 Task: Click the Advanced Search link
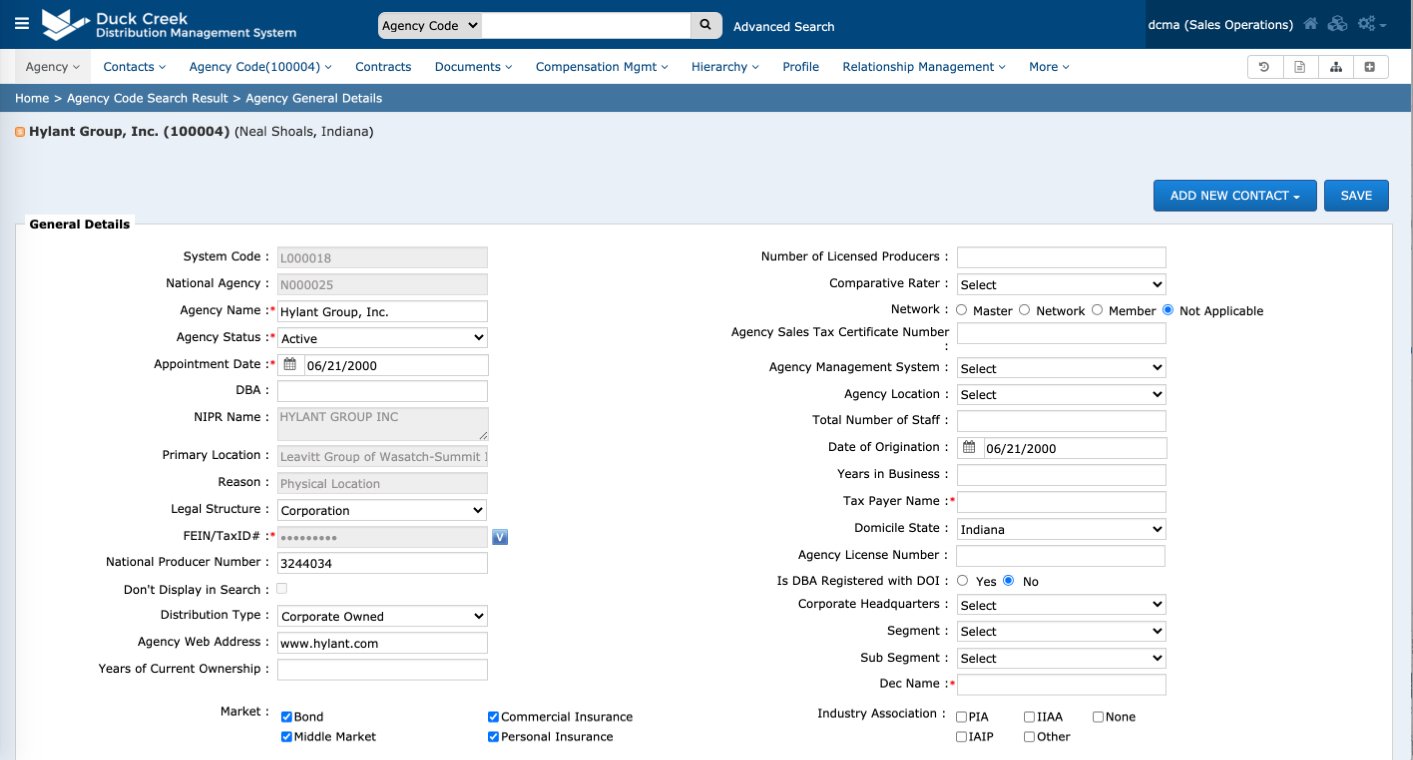click(784, 27)
